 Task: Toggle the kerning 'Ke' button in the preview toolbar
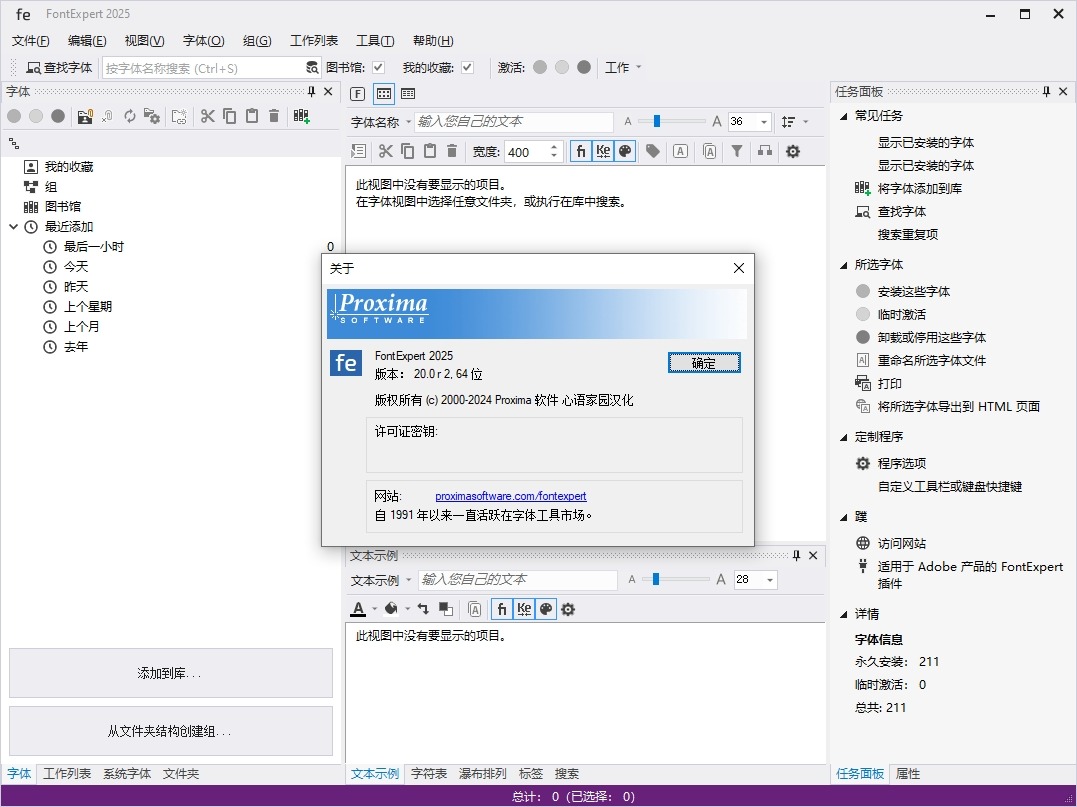[x=603, y=151]
